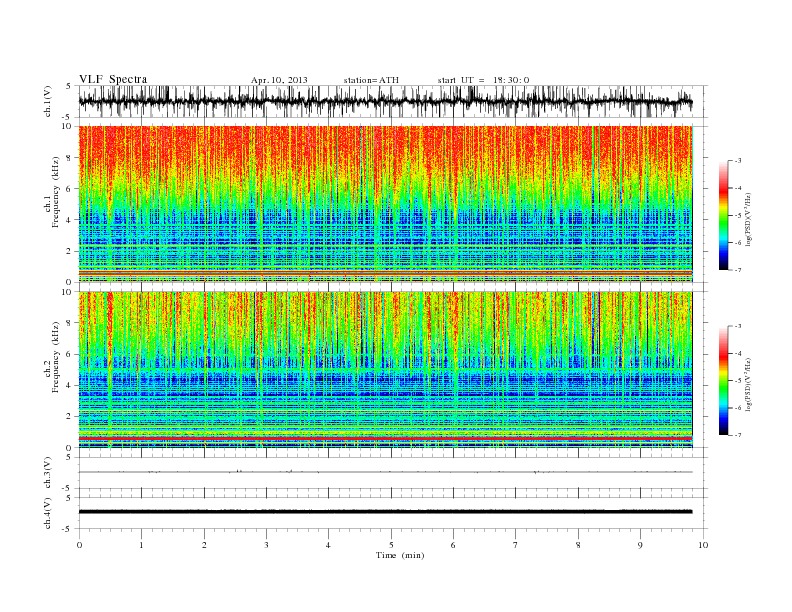Click the "ch.4(V)" y-axis label

[48, 513]
